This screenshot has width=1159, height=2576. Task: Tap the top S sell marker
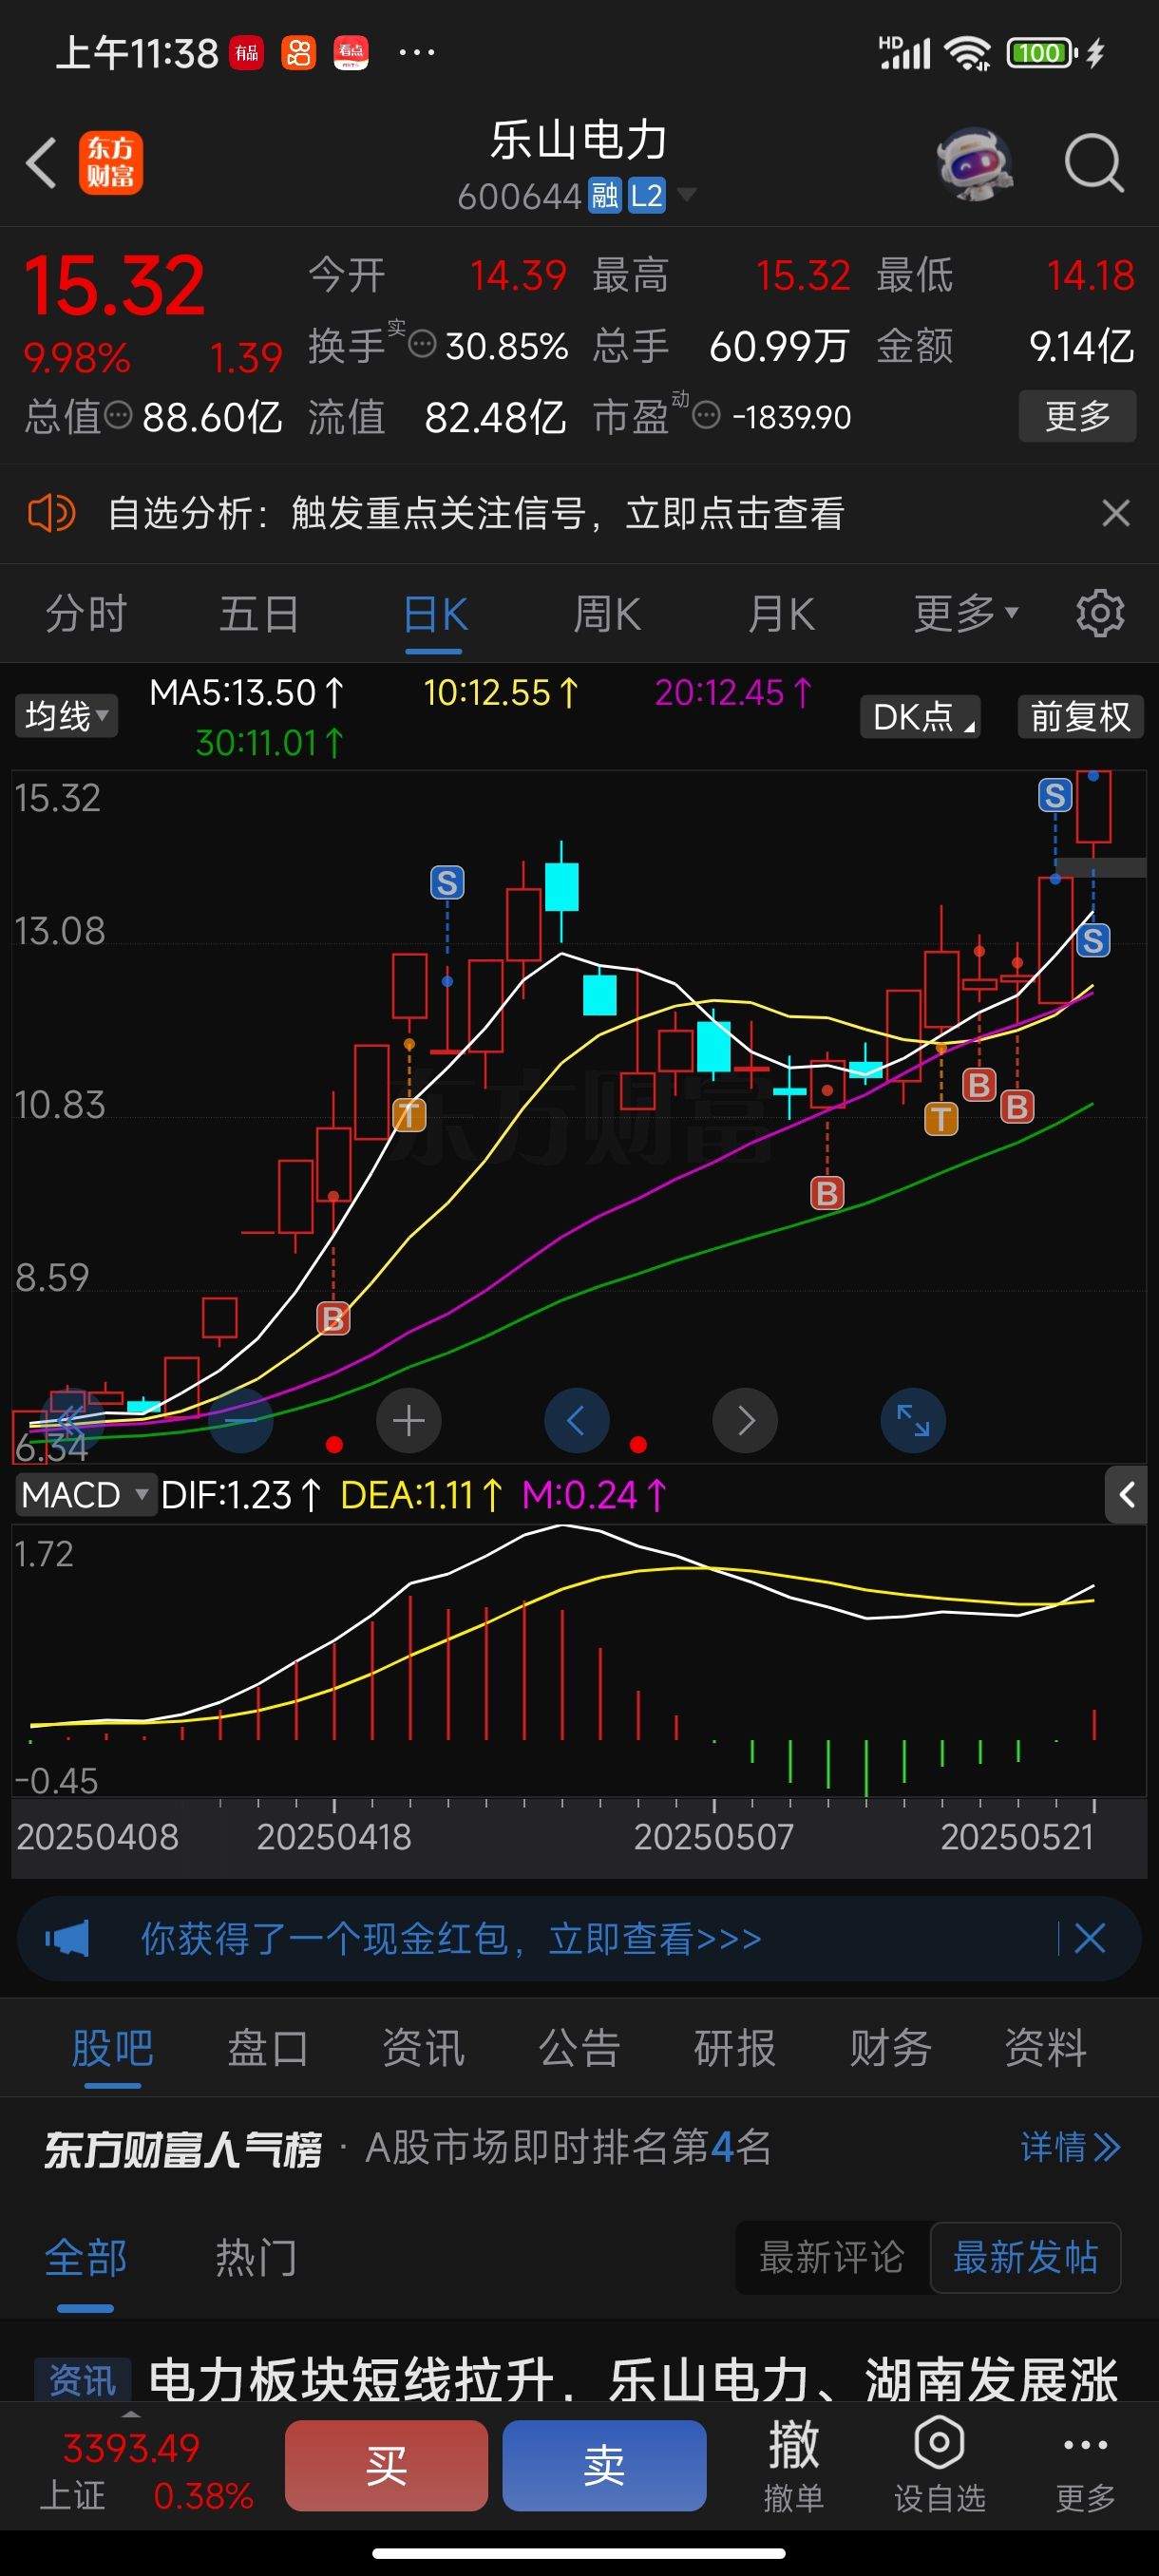point(1055,796)
